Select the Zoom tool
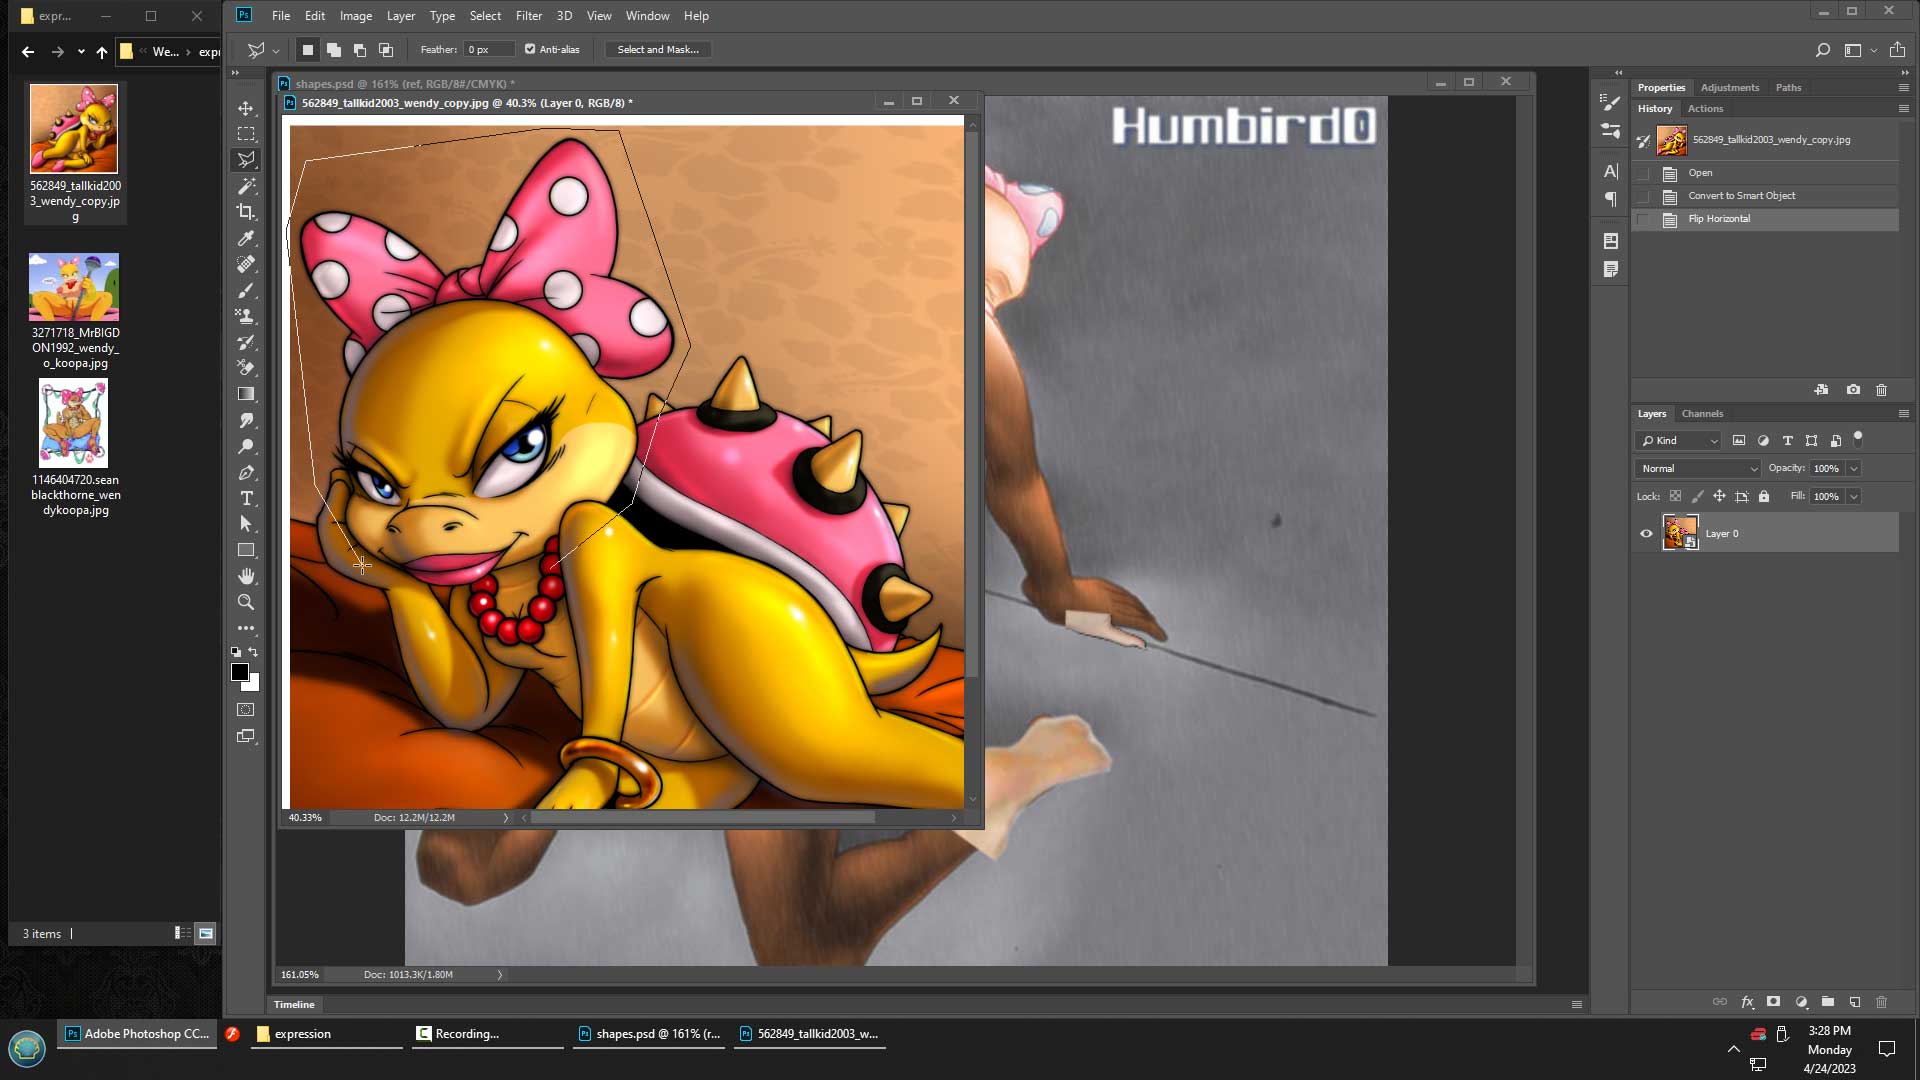Screen dimensions: 1920x1080 coord(246,602)
